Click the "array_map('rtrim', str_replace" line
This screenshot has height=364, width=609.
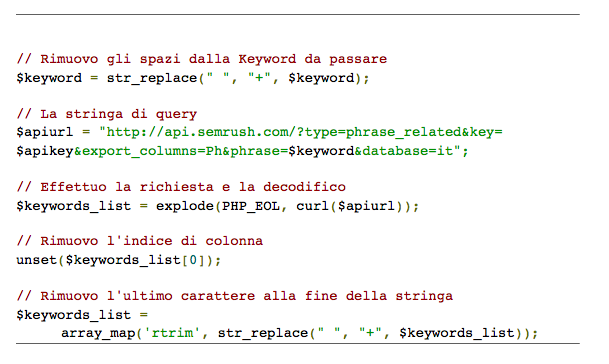[299, 333]
